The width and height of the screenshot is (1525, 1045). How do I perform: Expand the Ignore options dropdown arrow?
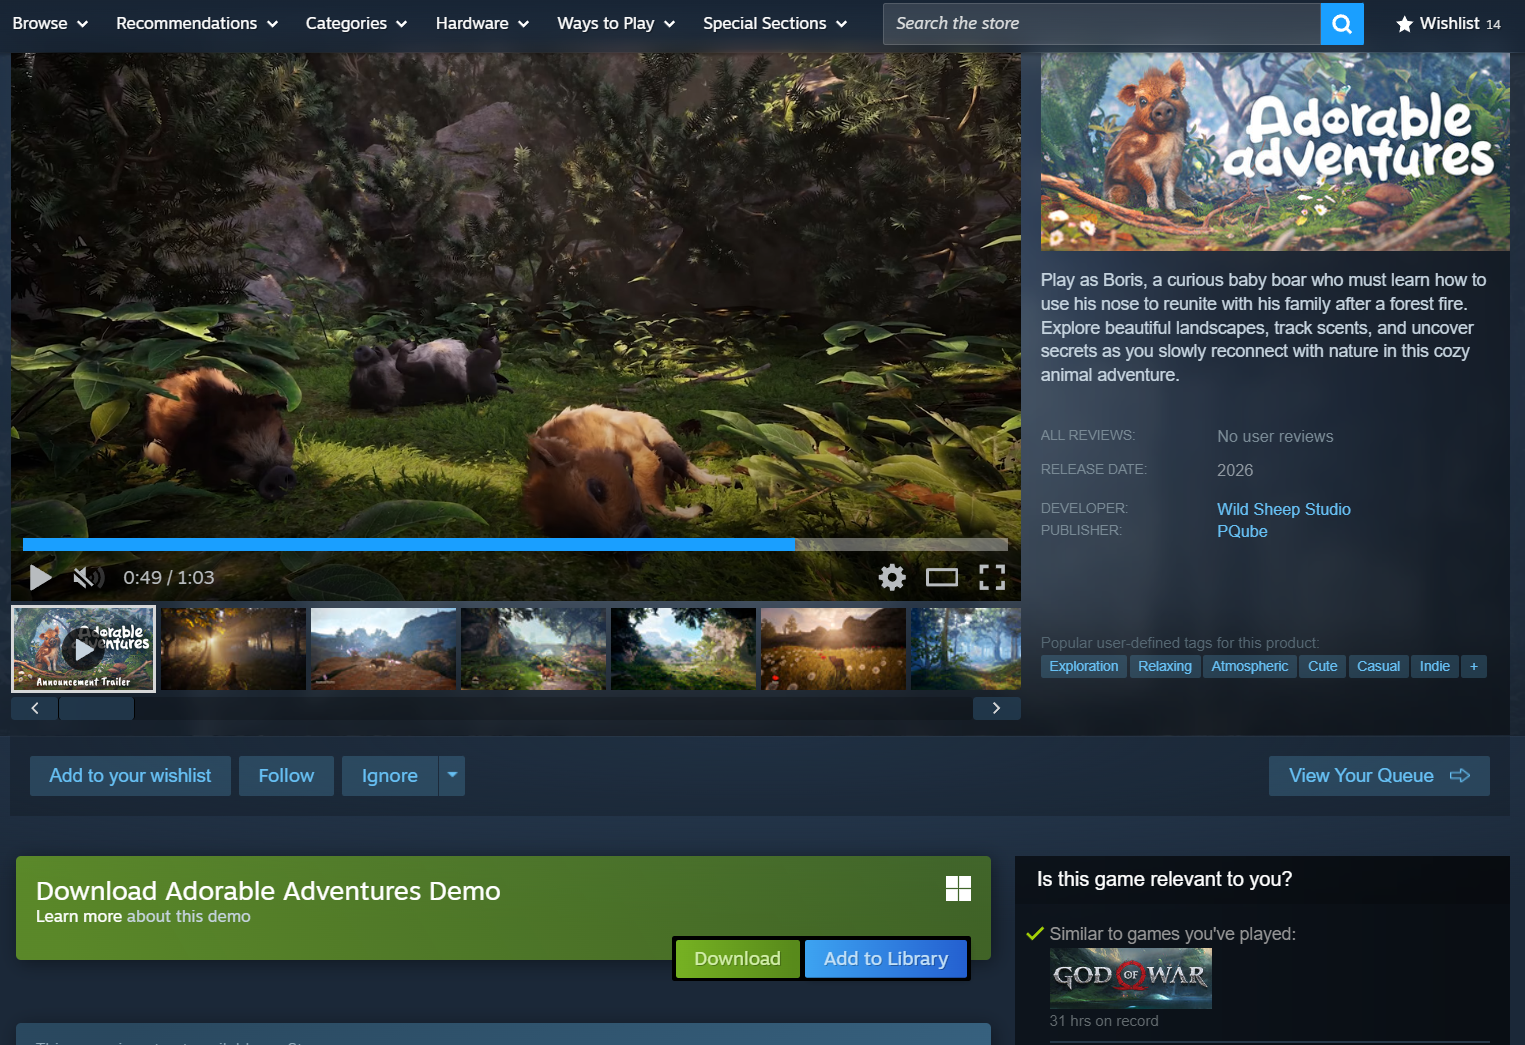[x=452, y=775]
